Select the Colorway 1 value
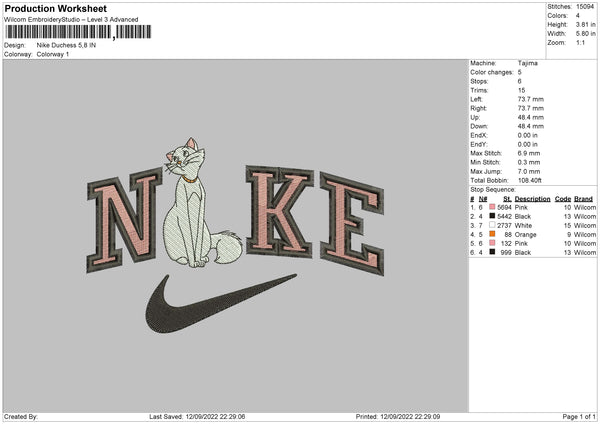The width and height of the screenshot is (600, 424). tap(53, 54)
